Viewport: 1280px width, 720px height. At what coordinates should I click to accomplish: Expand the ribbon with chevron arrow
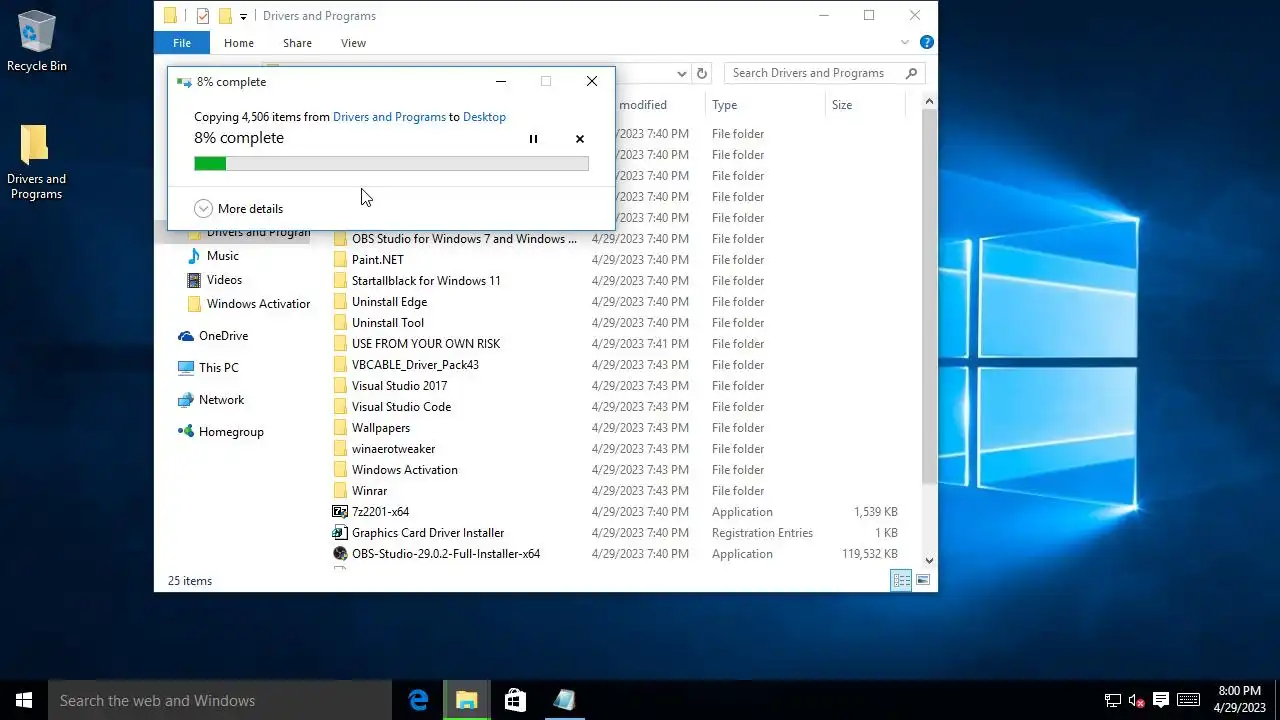905,43
